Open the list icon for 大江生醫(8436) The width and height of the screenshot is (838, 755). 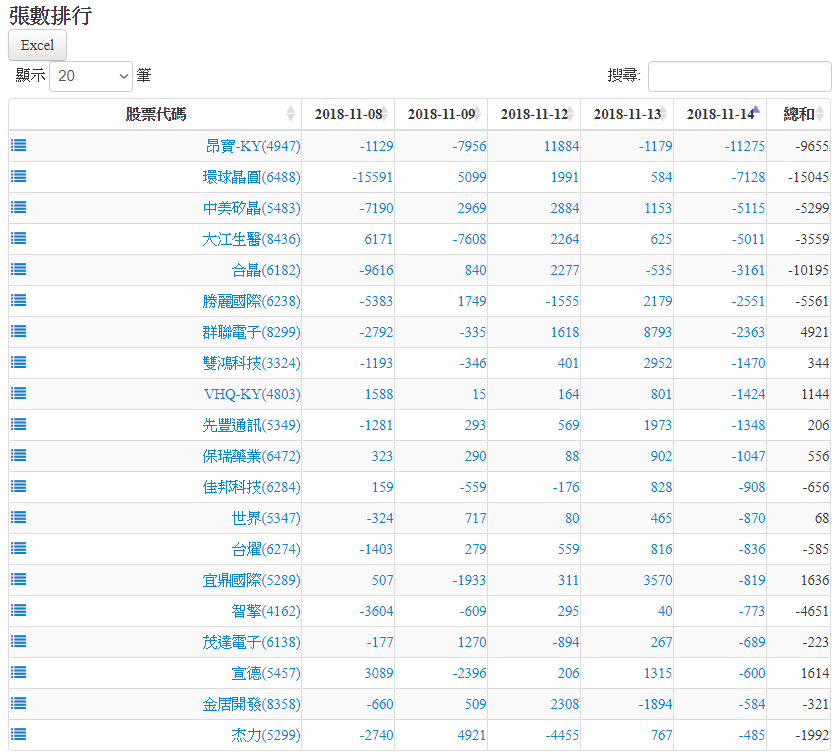pos(19,238)
